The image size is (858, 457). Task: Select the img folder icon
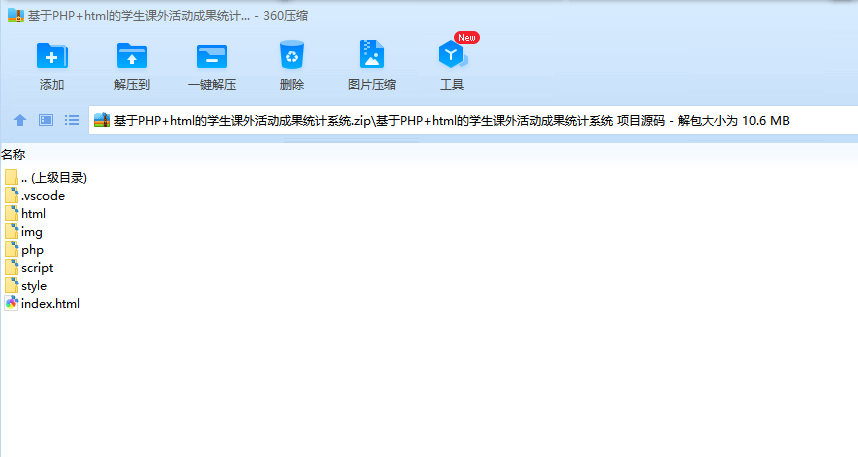tap(11, 232)
